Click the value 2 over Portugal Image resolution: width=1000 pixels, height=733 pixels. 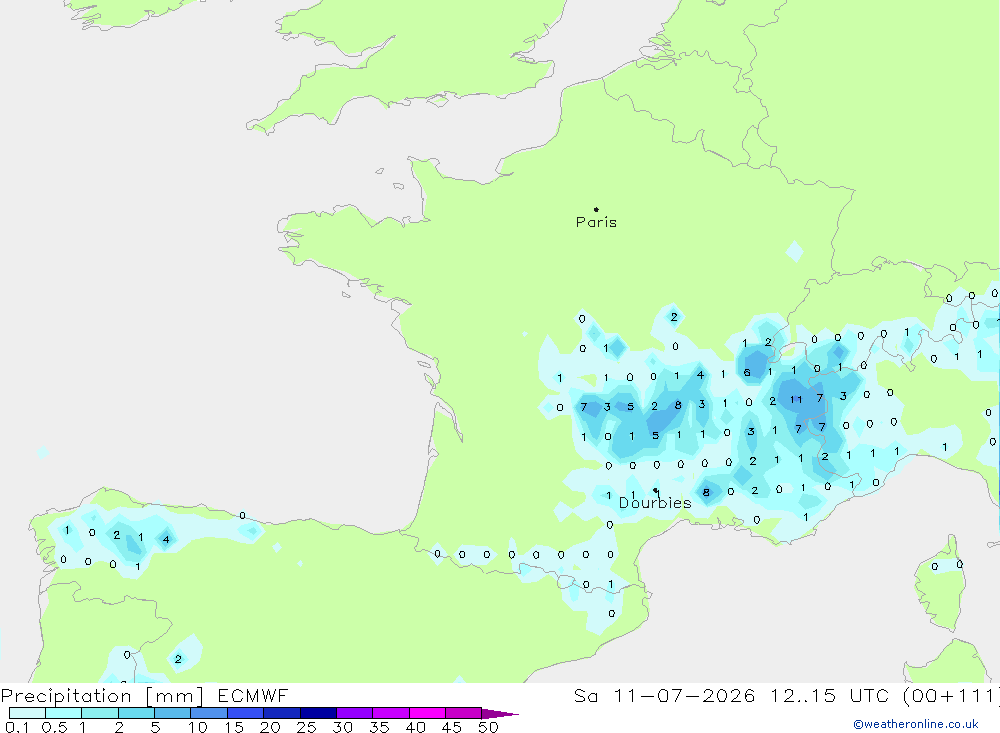pos(178,659)
